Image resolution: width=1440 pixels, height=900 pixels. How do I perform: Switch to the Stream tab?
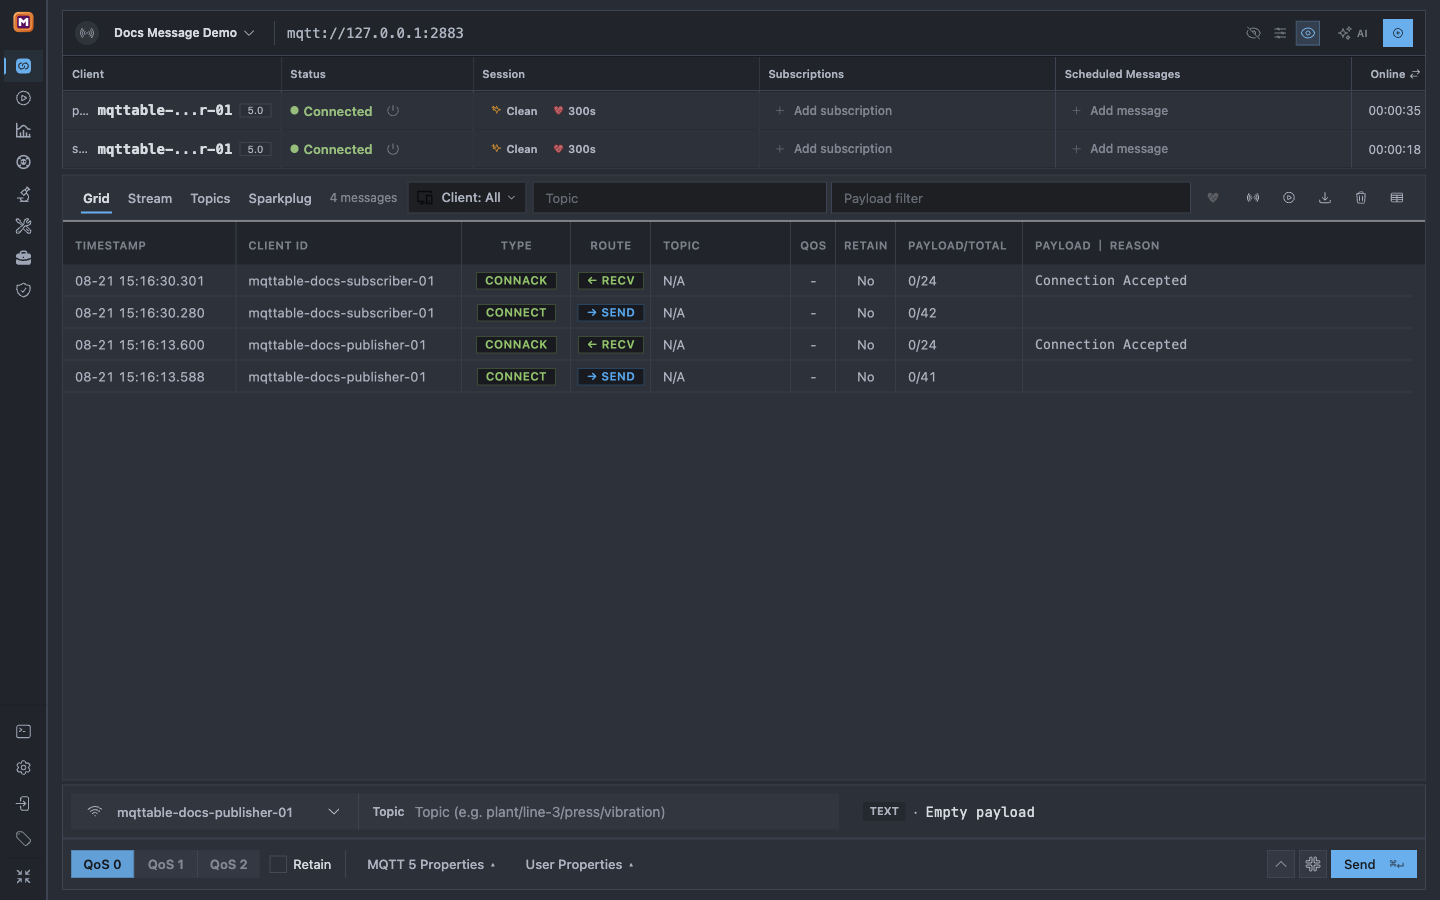click(150, 198)
